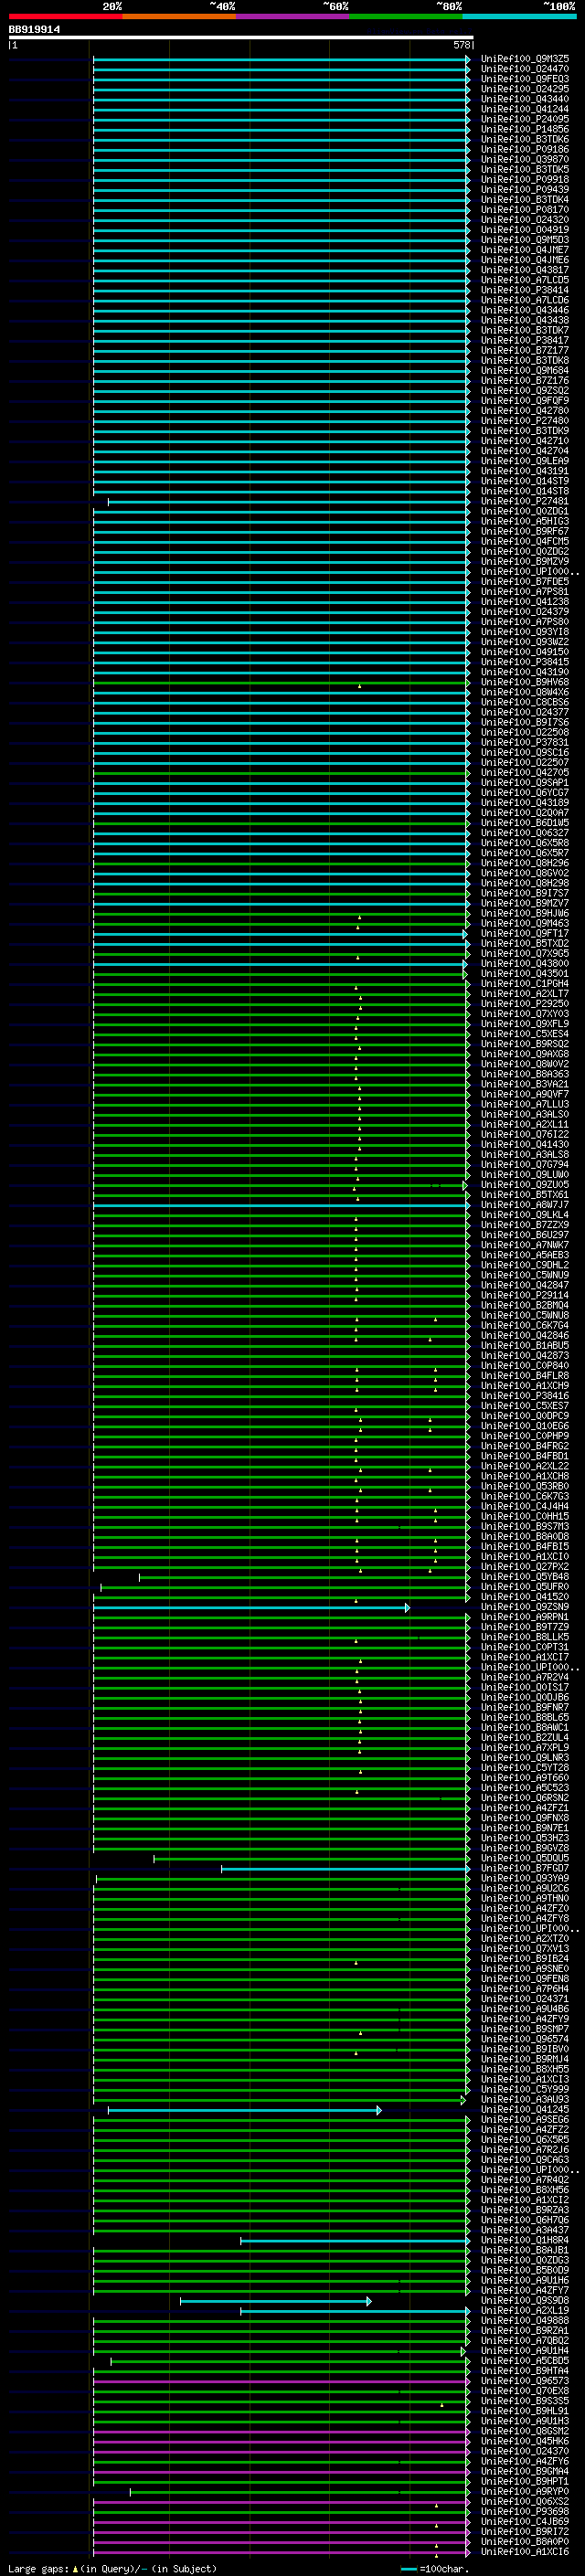Select hit label UniRef100_B4FRG2
Screen dimensions: 585x2576
coord(525,1446)
